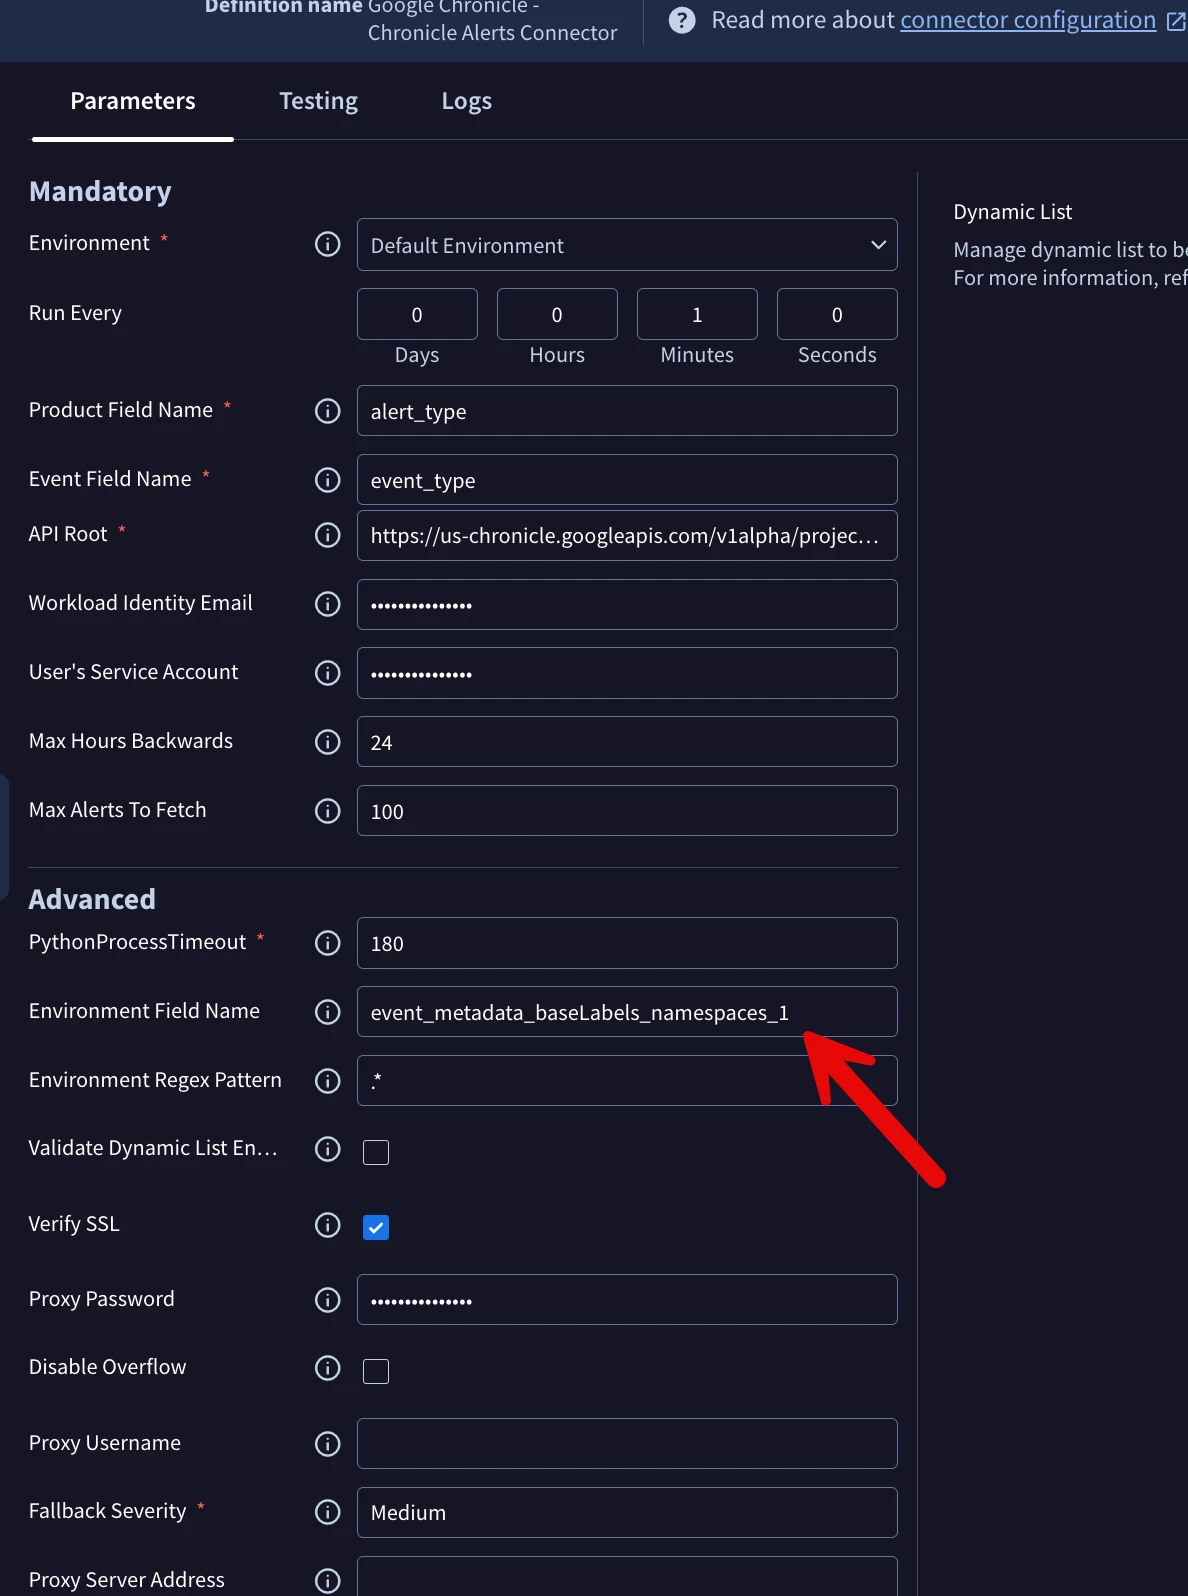Click info icon for Disable Overflow
This screenshot has width=1188, height=1596.
[x=328, y=1368]
